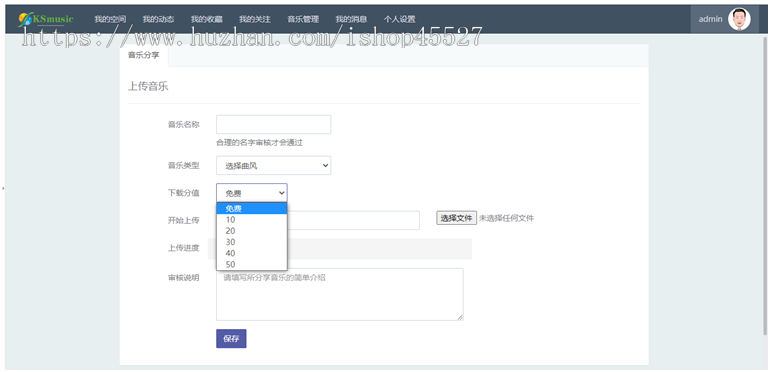Click the admin username link
Image resolution: width=770 pixels, height=372 pixels.
pyautogui.click(x=710, y=19)
